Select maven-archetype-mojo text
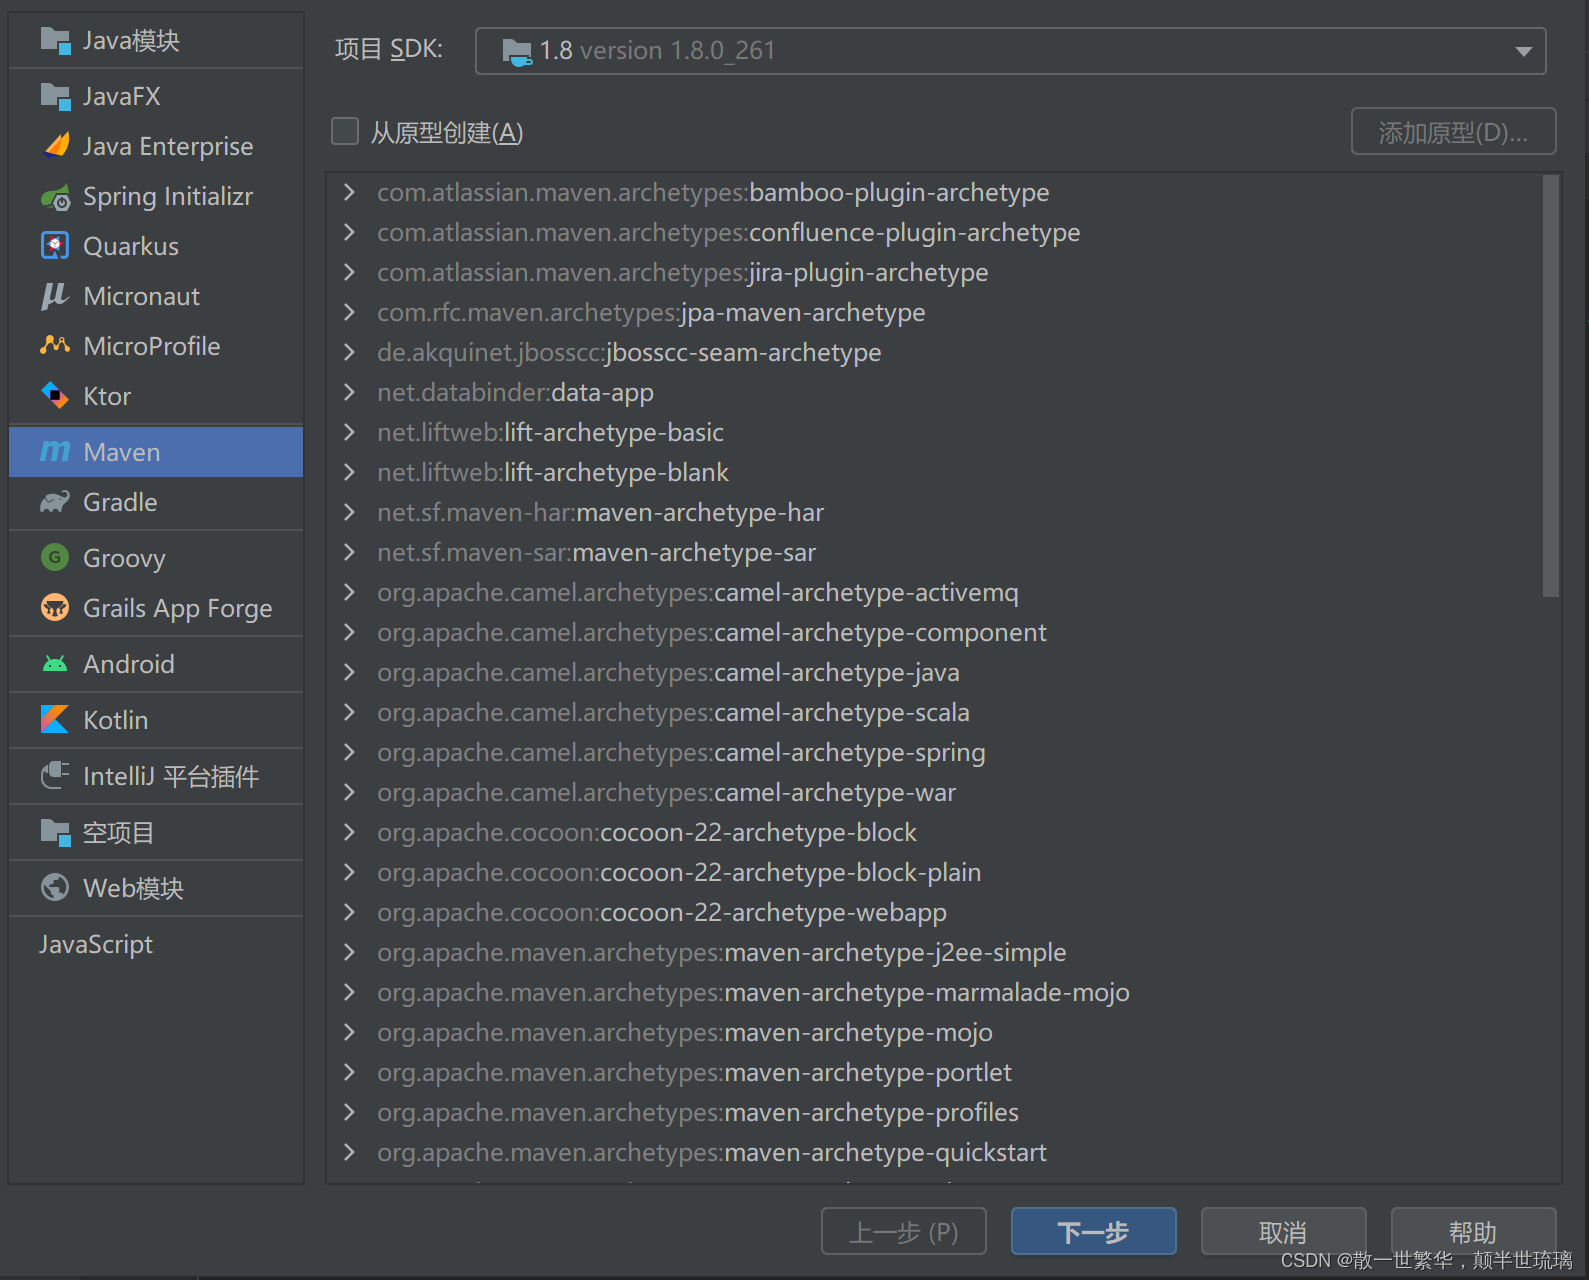The height and width of the screenshot is (1280, 1589). point(858,1032)
